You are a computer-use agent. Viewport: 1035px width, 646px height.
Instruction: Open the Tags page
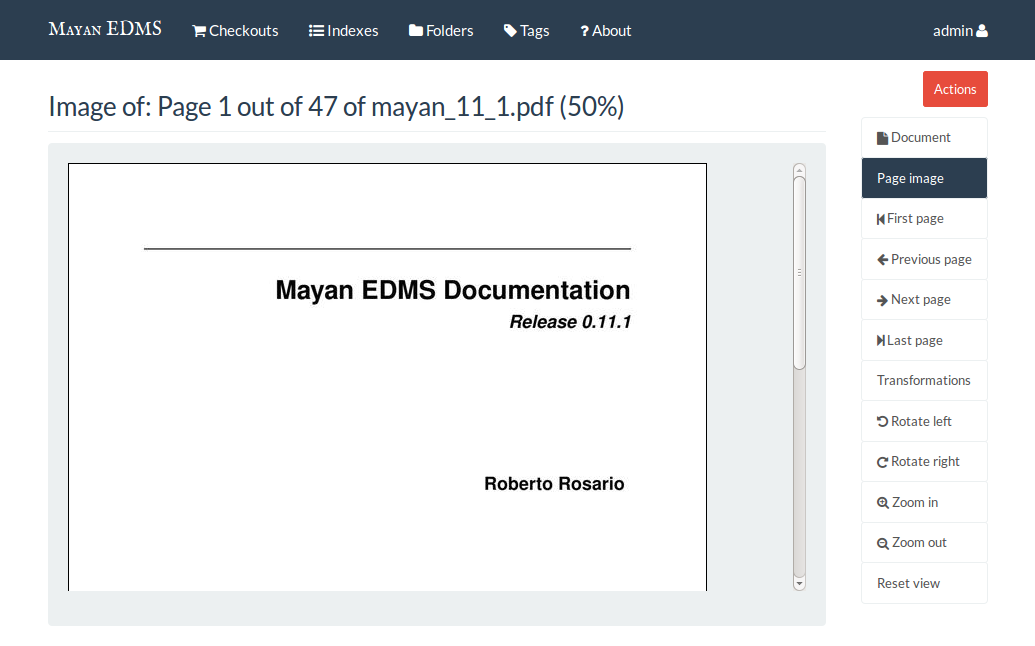pos(526,31)
